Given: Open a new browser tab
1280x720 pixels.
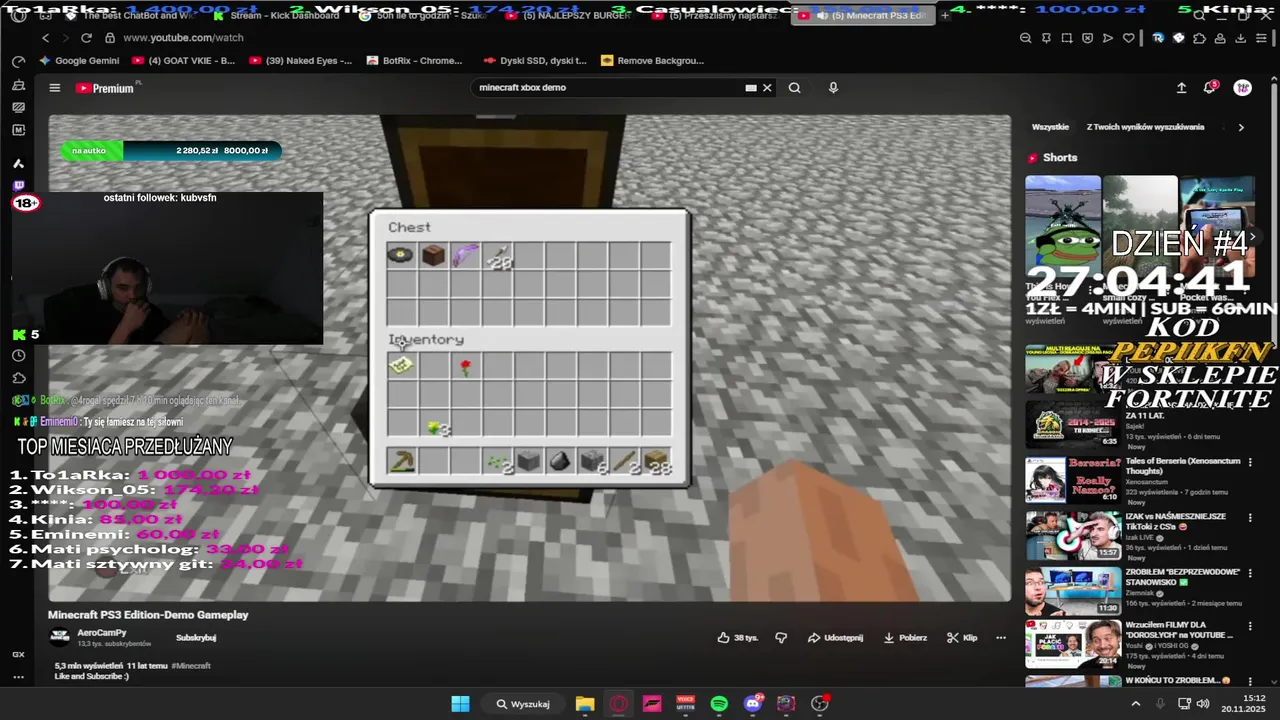Looking at the screenshot, I should 945,16.
